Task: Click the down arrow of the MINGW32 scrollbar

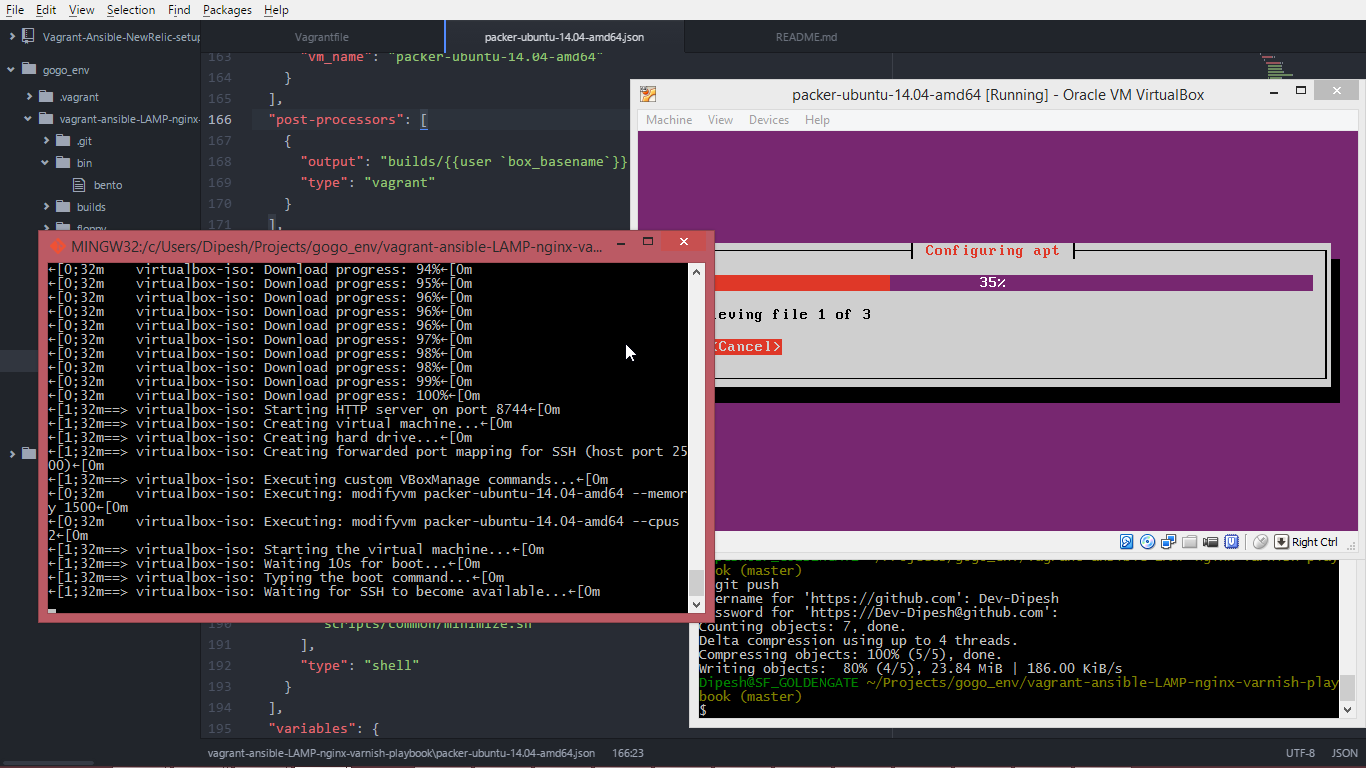Action: [x=697, y=604]
